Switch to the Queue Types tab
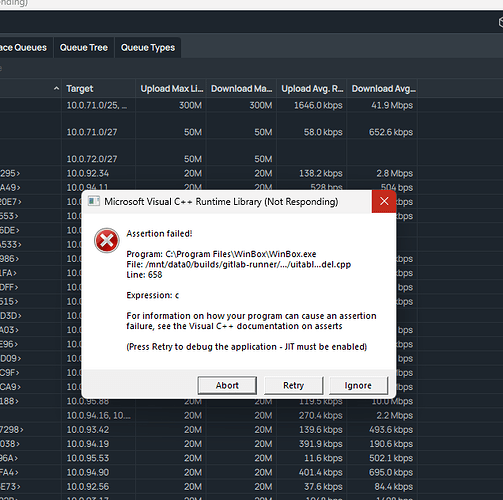This screenshot has height=500, width=503. pyautogui.click(x=148, y=48)
